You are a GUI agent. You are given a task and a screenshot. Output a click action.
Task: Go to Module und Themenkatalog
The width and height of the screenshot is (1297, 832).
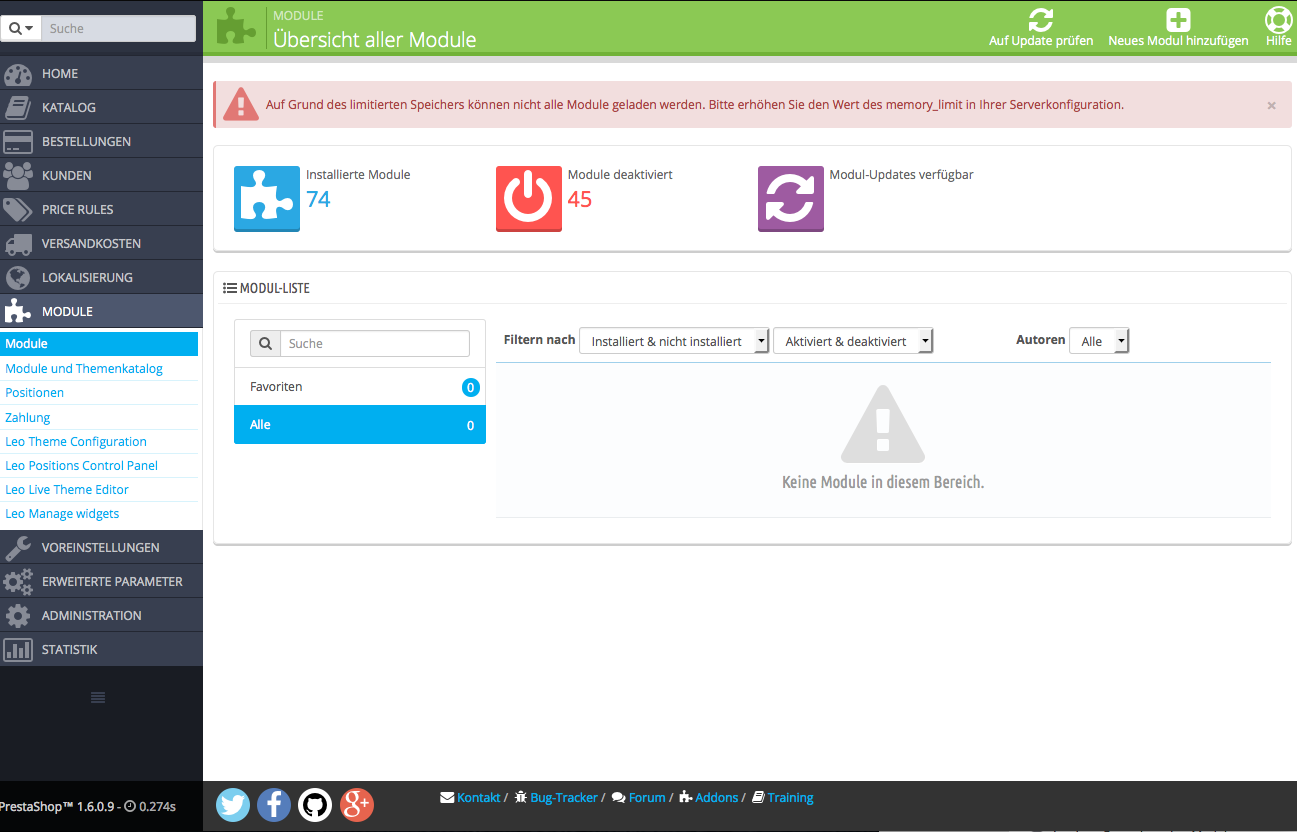click(x=84, y=369)
